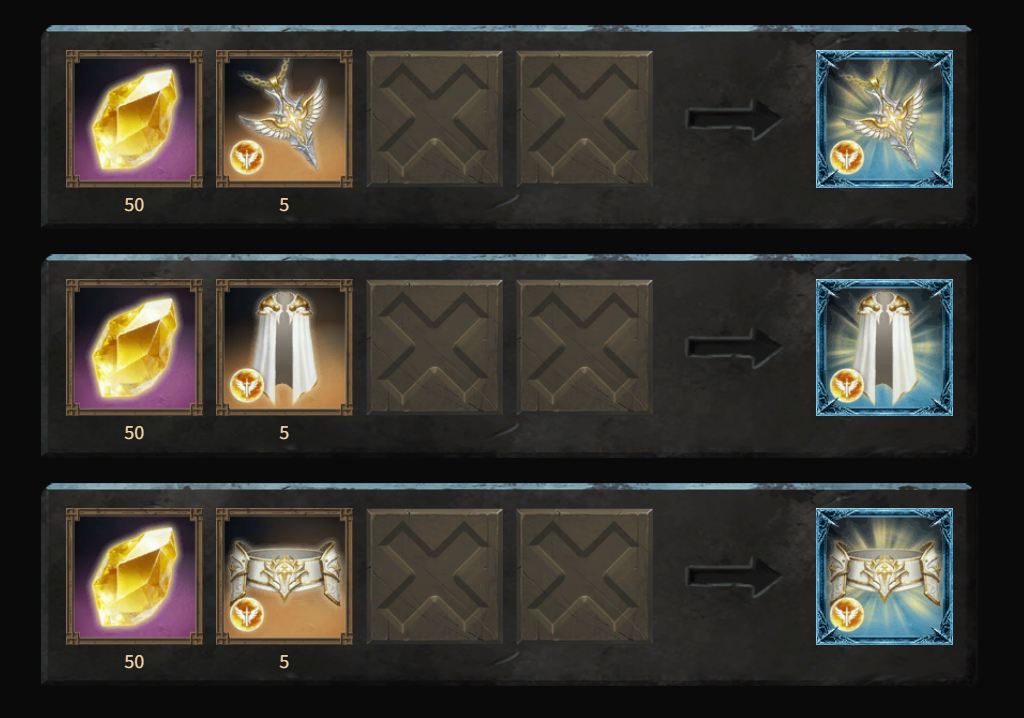This screenshot has height=718, width=1024.
Task: Select the third empty slot in the cloak recipe
Action: pyautogui.click(x=435, y=348)
